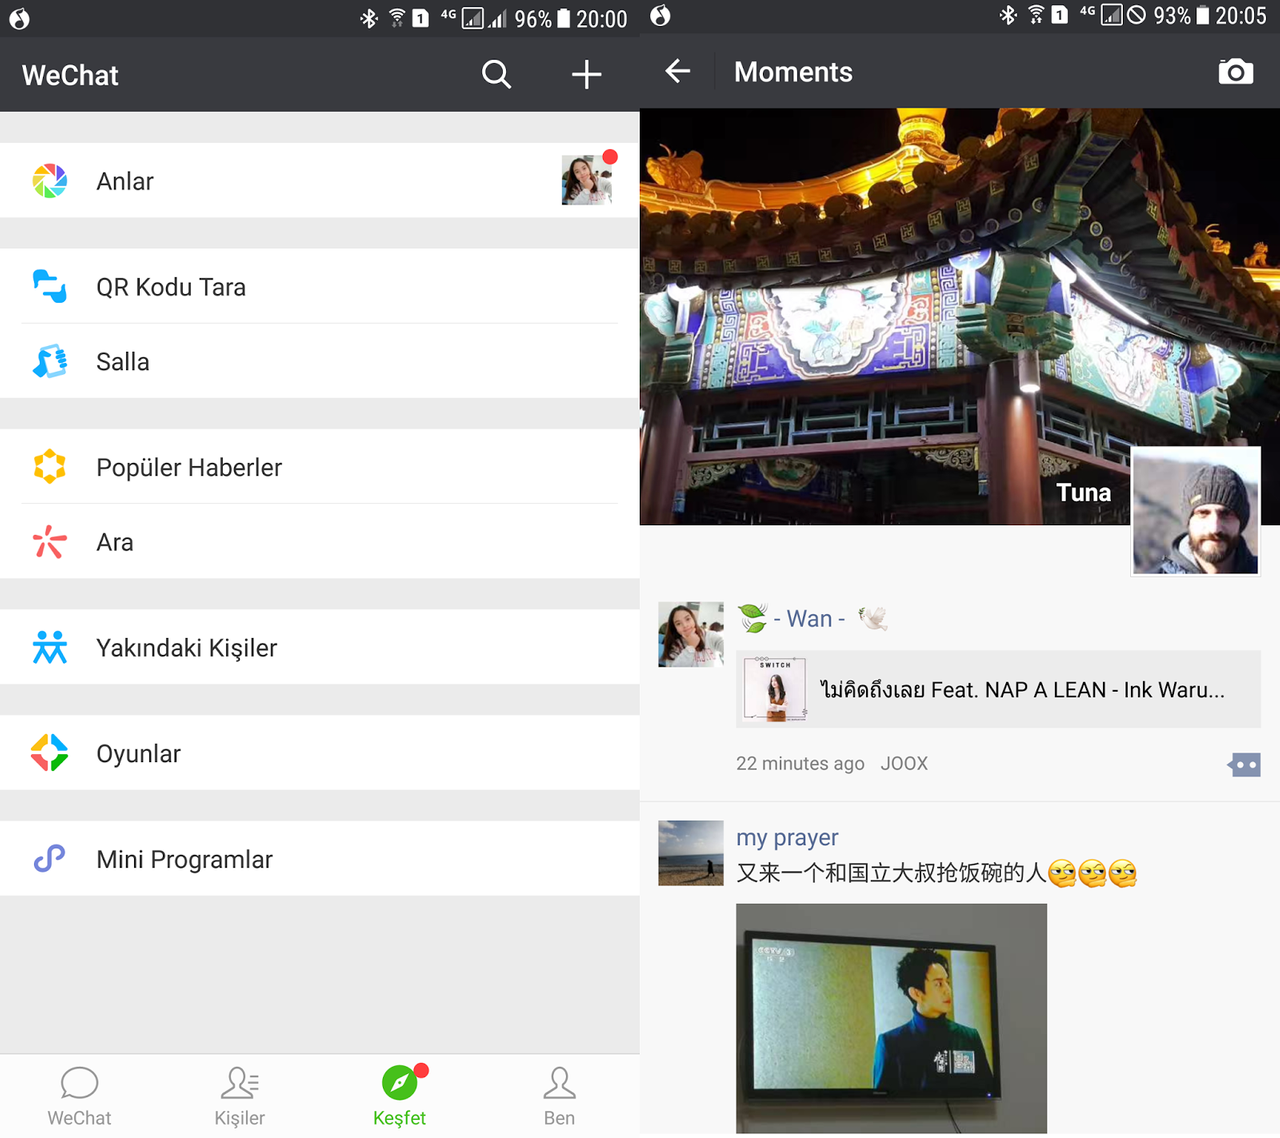Play the JOOX song shared by Wan
Image resolution: width=1280 pixels, height=1138 pixels.
pos(997,689)
